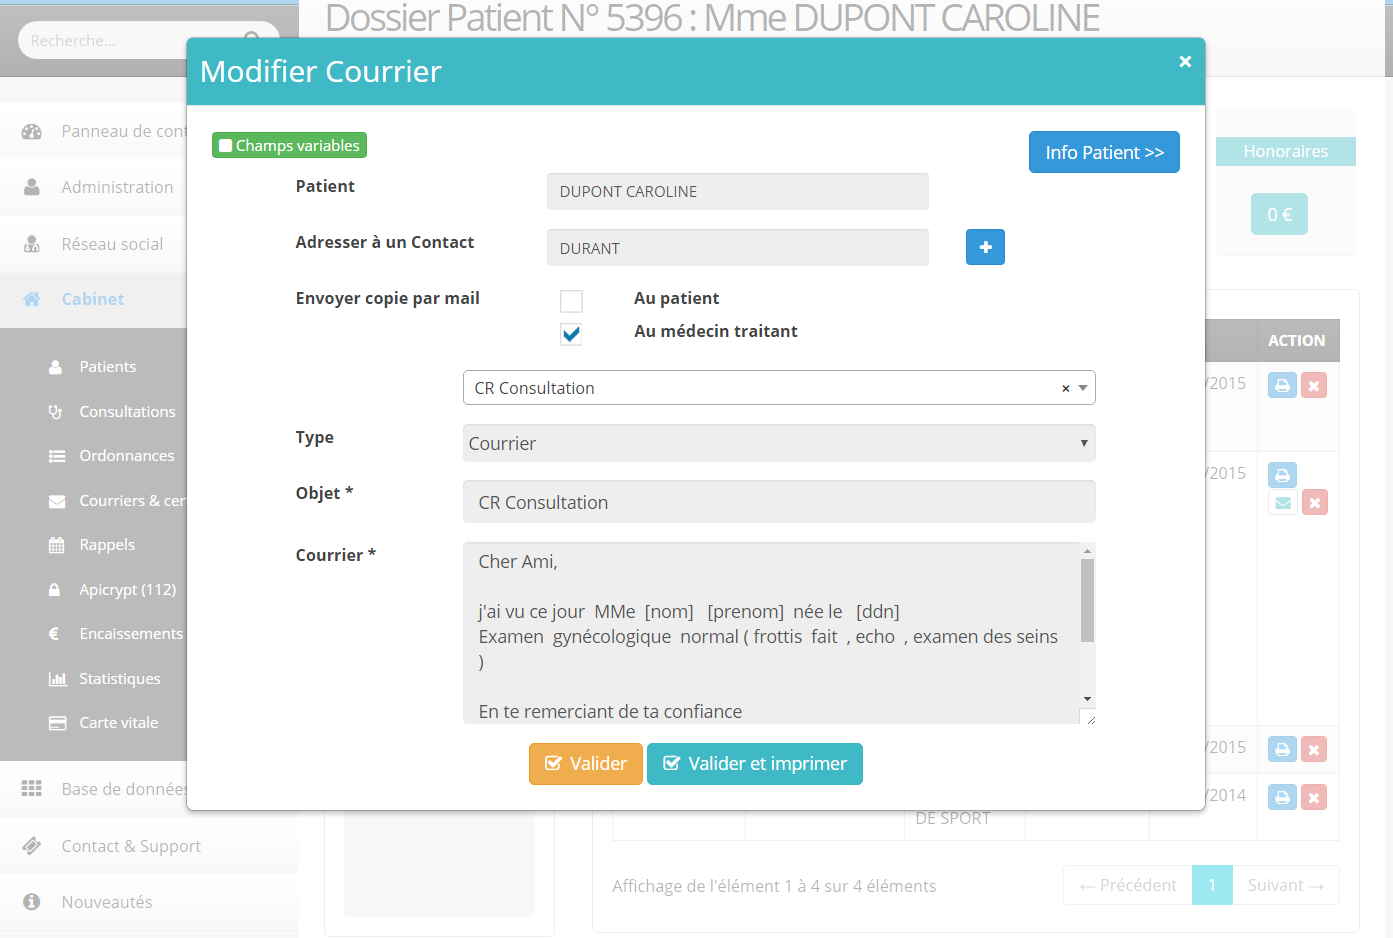Enable the 'Au patient' mail copy checkbox
This screenshot has height=938, width=1393.
coord(571,301)
